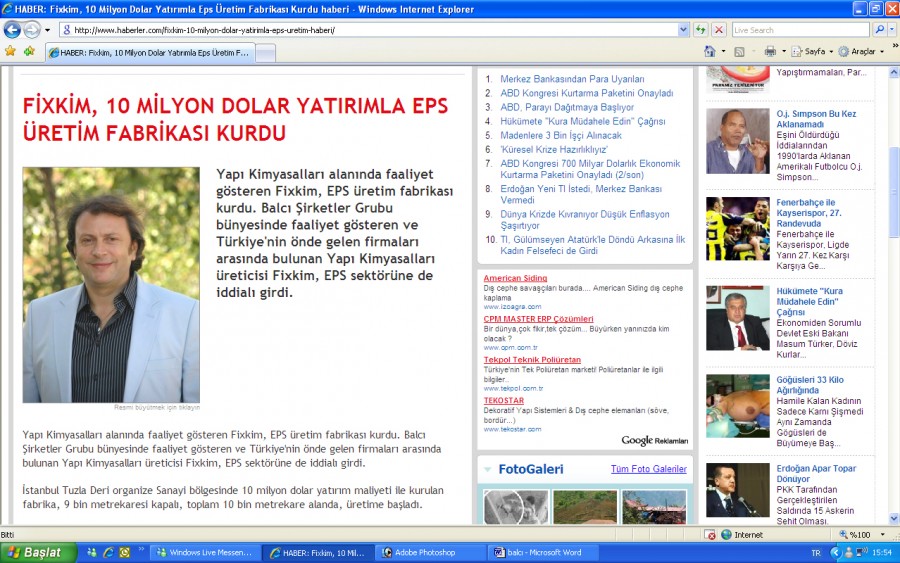This screenshot has height=563, width=900.
Task: Open Tekpol Teknik Poliüretan ad link
Action: click(532, 359)
